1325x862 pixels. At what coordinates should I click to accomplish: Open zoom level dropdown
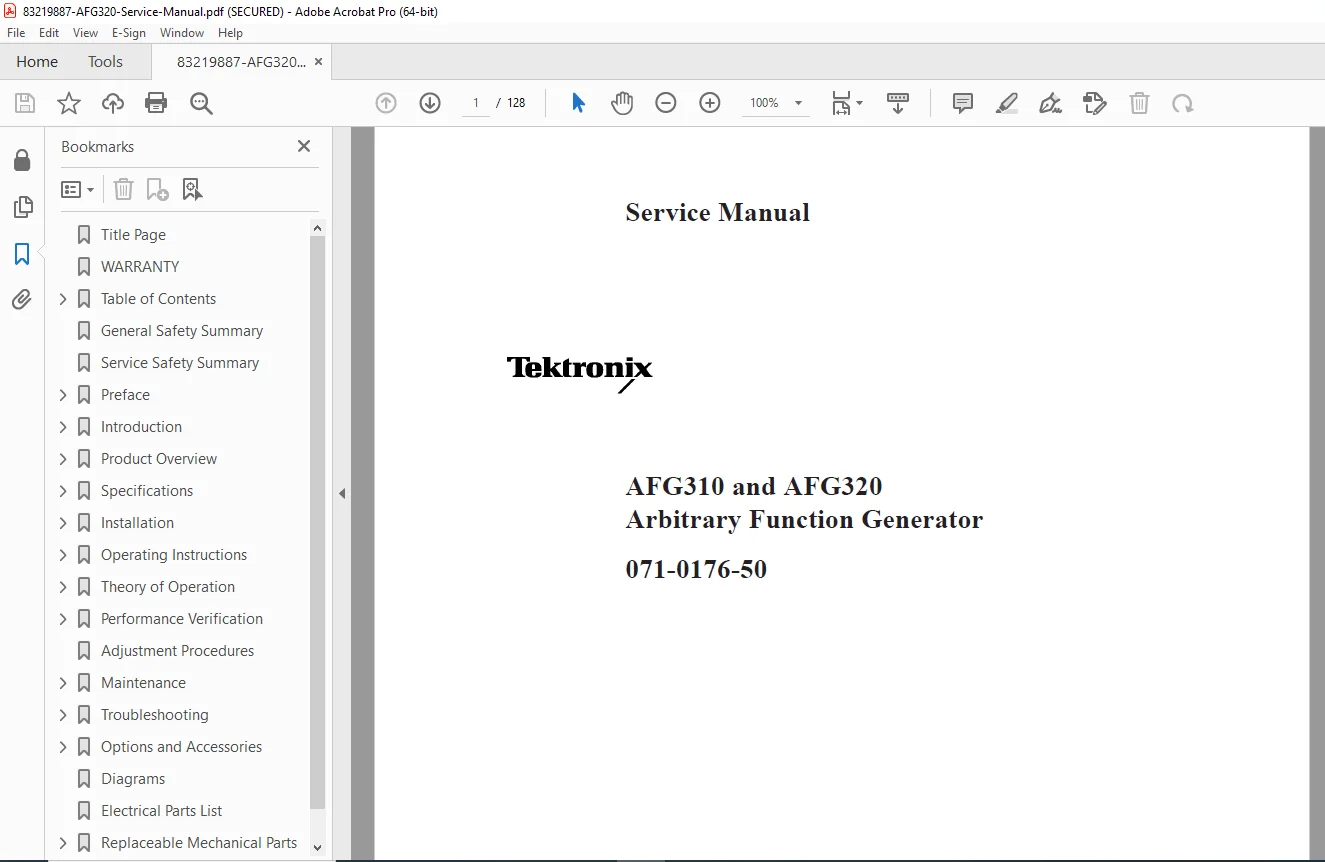(x=798, y=103)
